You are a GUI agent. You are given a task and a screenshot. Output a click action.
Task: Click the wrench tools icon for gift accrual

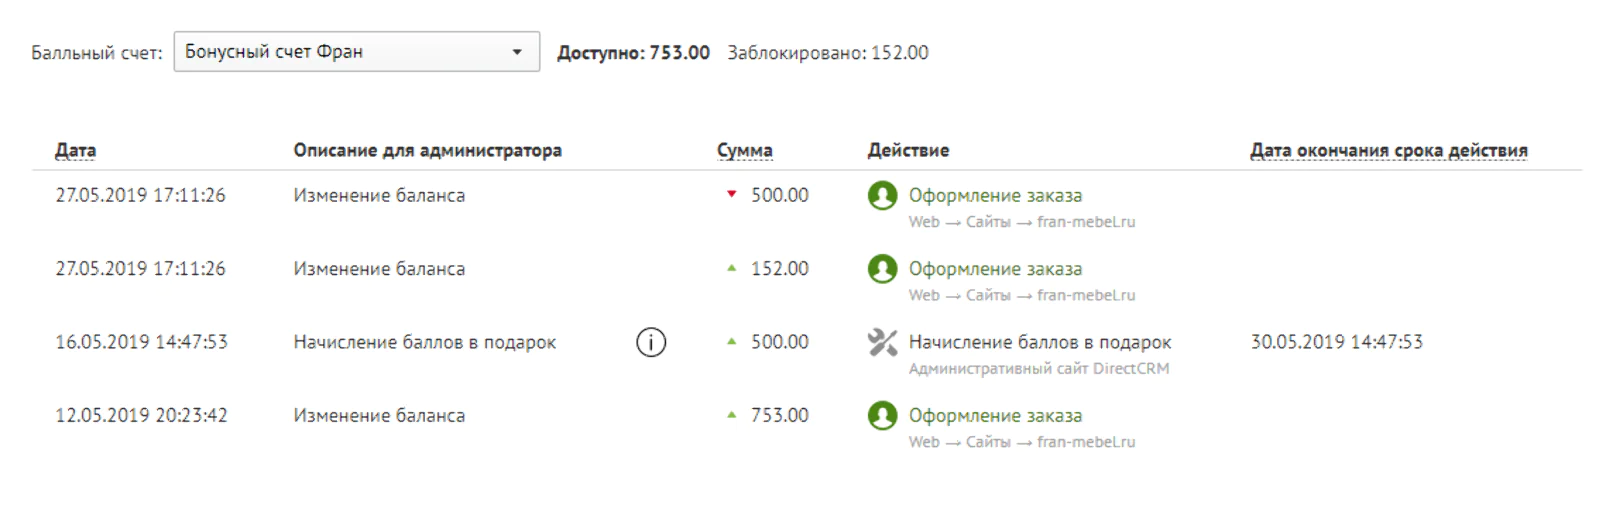point(882,343)
